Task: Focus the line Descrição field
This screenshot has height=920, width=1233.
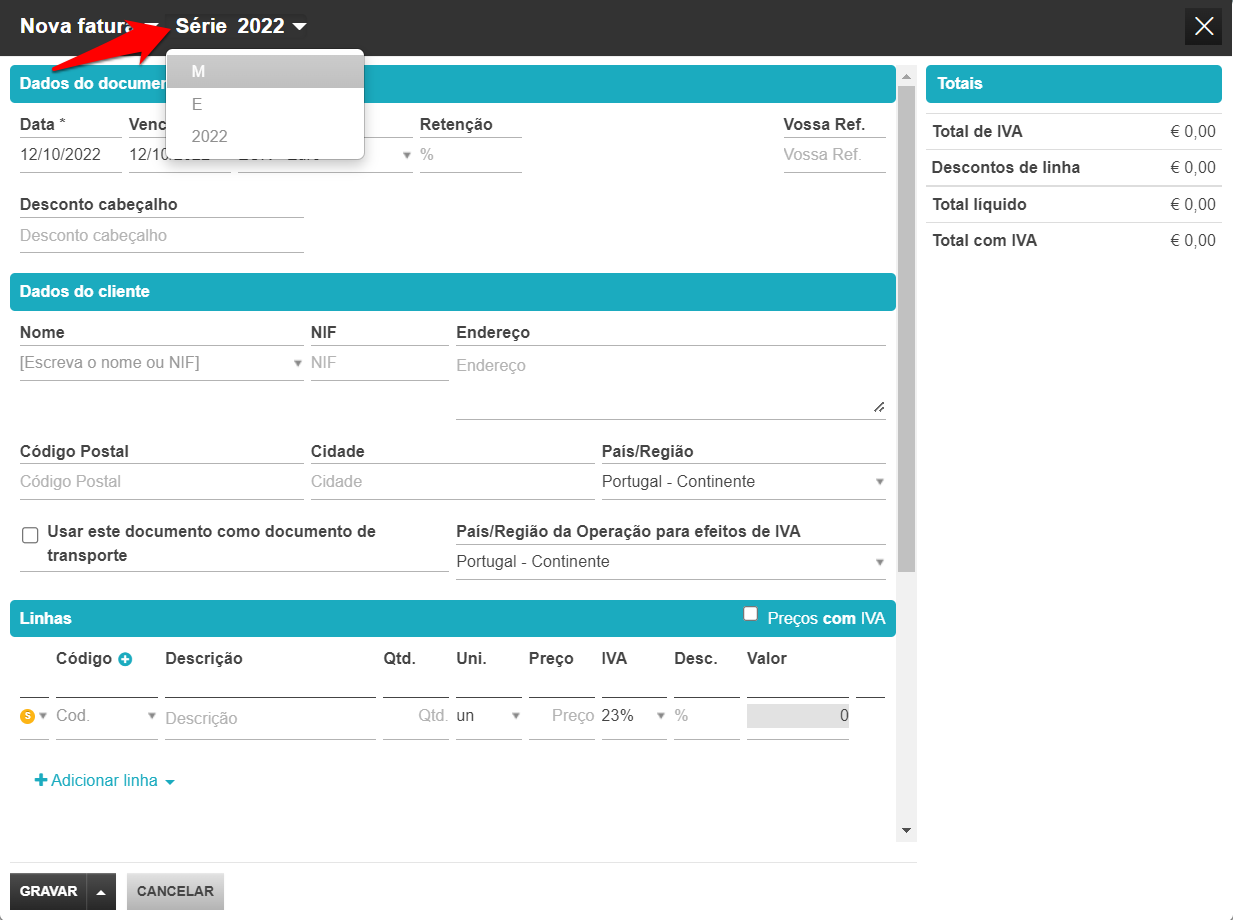Action: pos(270,718)
